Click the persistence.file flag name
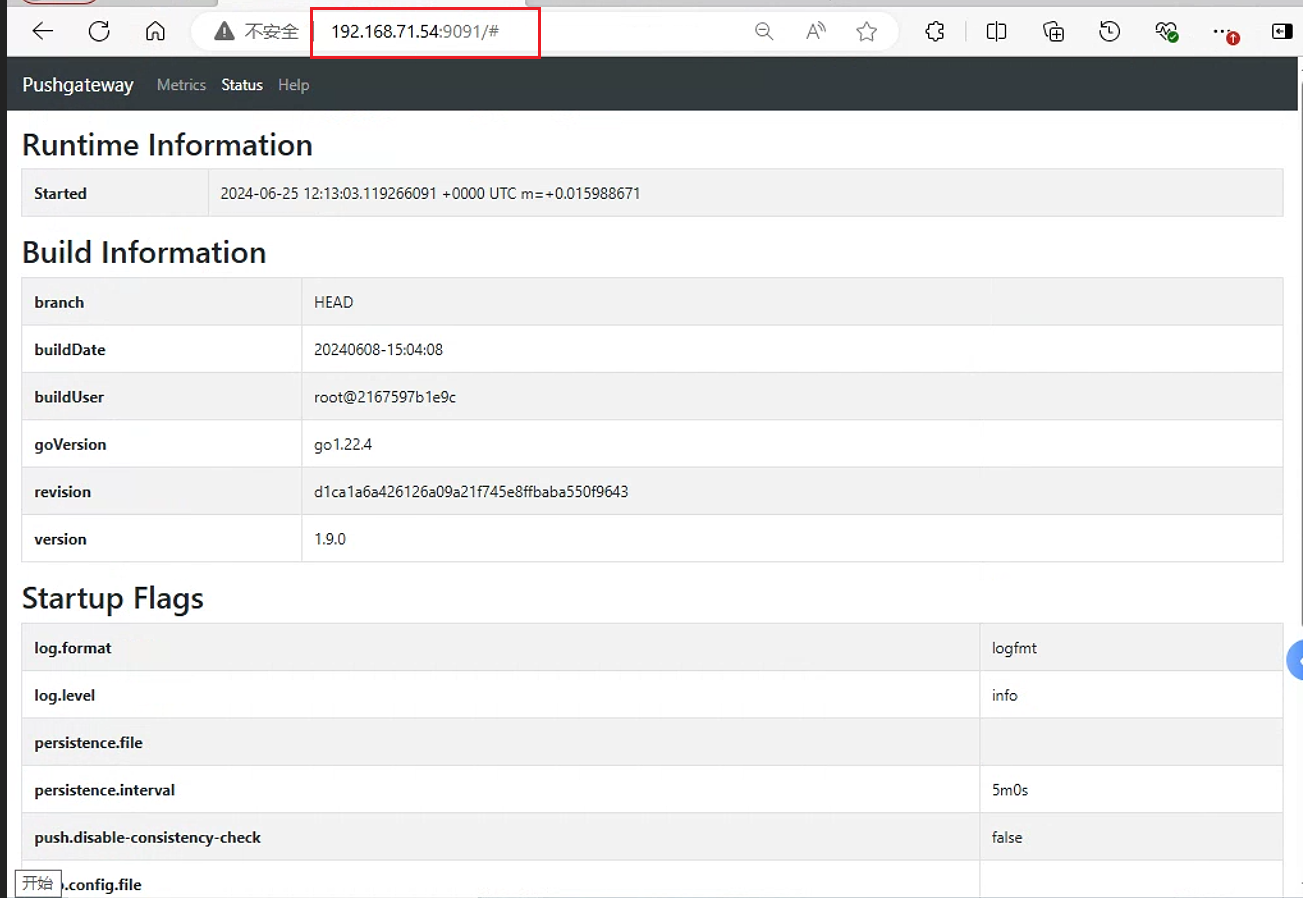The height and width of the screenshot is (898, 1303). click(x=89, y=743)
